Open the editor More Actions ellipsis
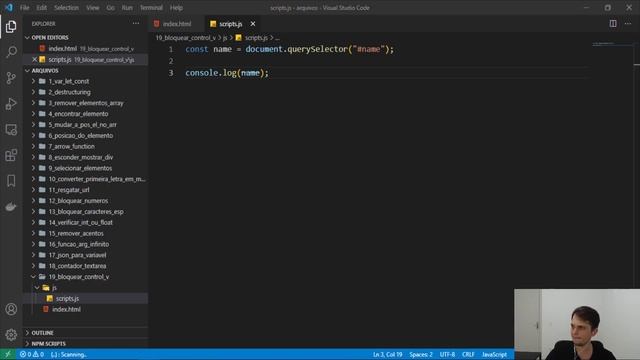The height and width of the screenshot is (360, 640). point(628,24)
